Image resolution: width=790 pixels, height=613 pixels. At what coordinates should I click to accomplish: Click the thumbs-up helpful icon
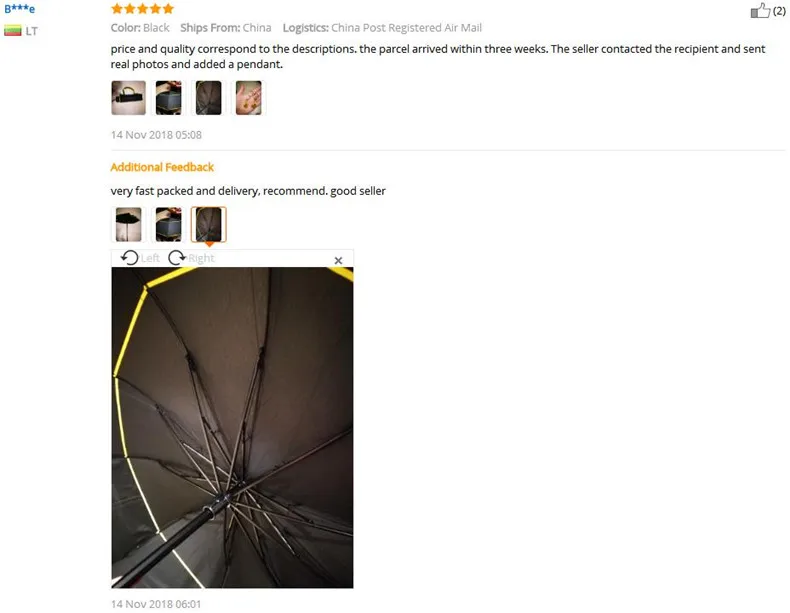[x=760, y=10]
